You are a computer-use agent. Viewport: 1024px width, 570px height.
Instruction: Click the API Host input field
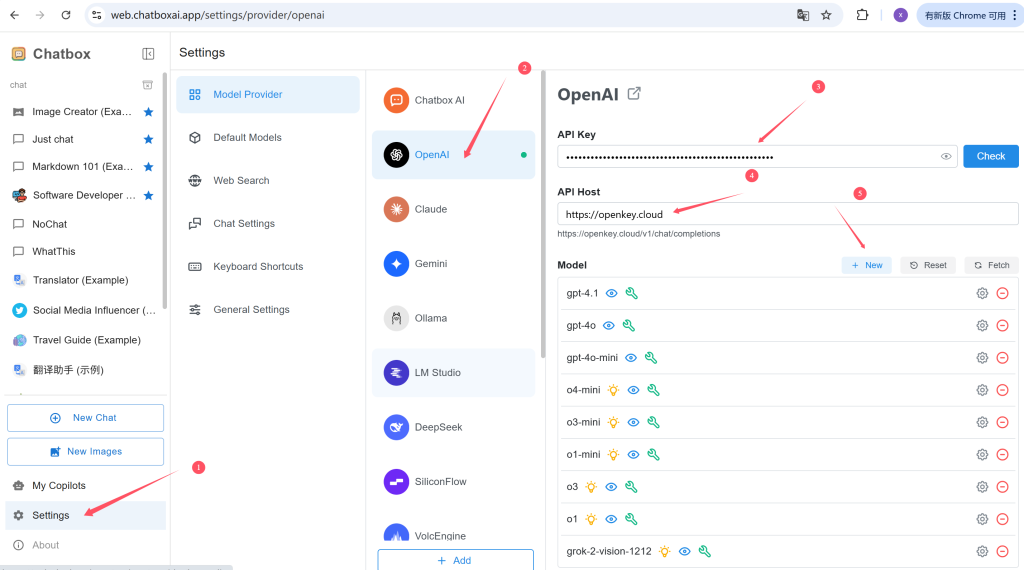(x=788, y=214)
